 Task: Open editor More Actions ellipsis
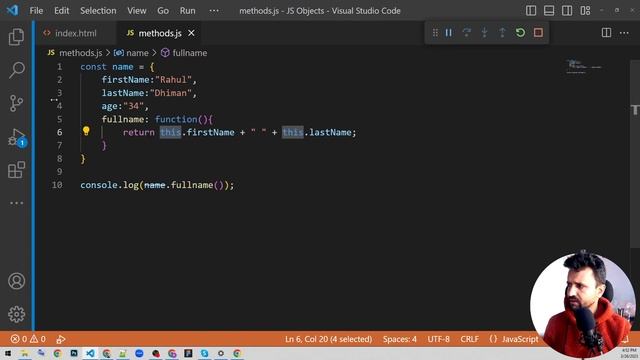click(x=624, y=33)
